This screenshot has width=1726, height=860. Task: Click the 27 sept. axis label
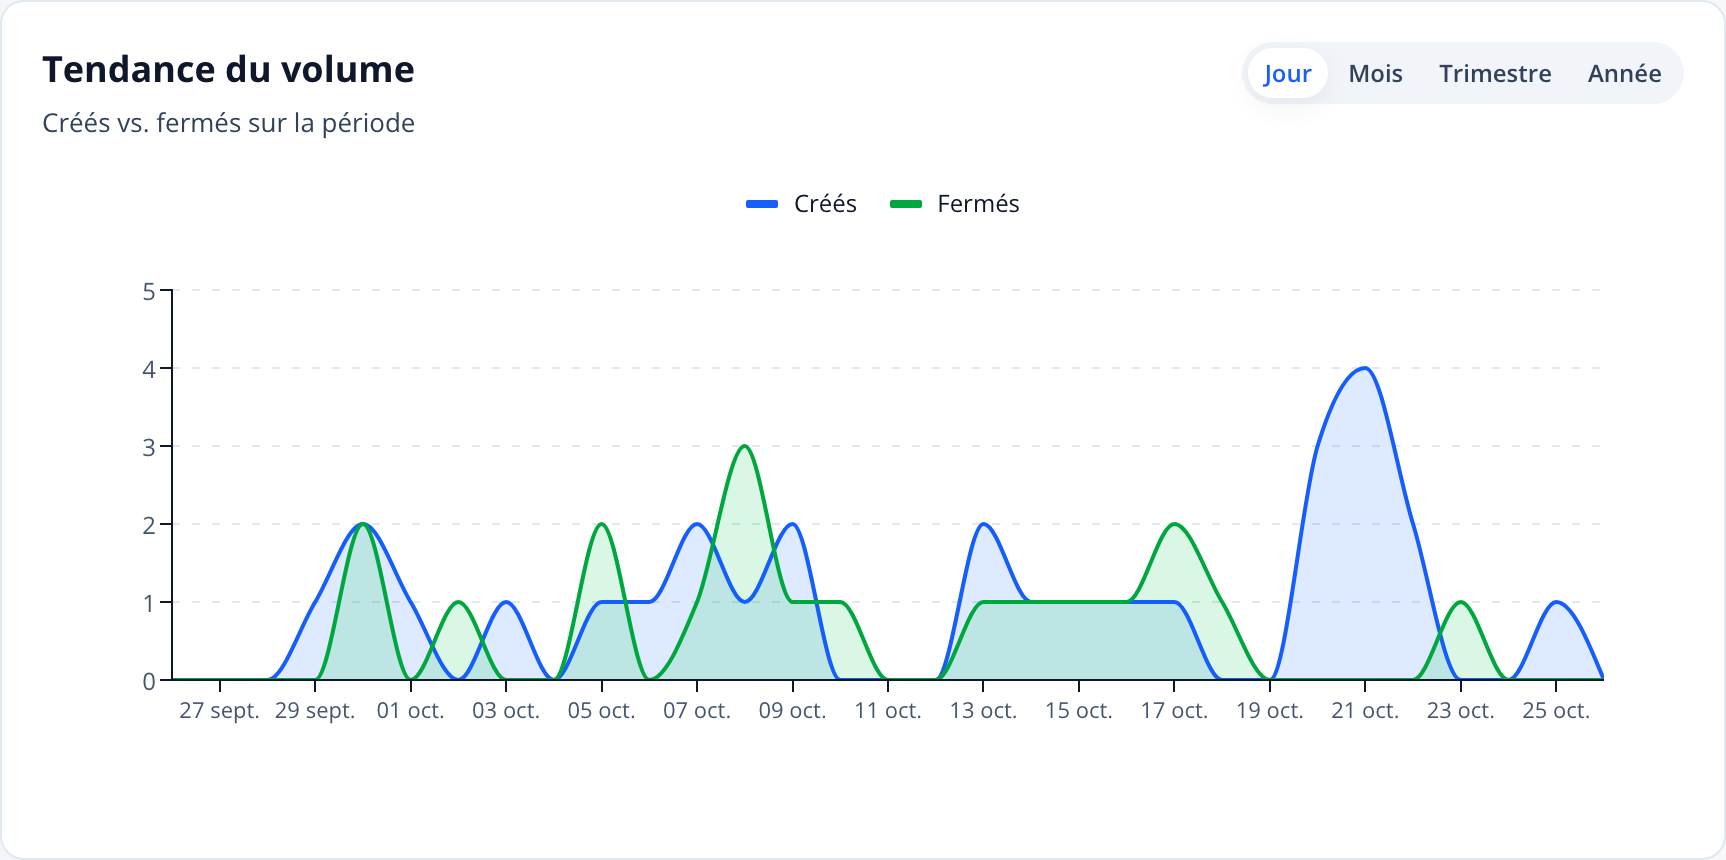click(x=219, y=711)
